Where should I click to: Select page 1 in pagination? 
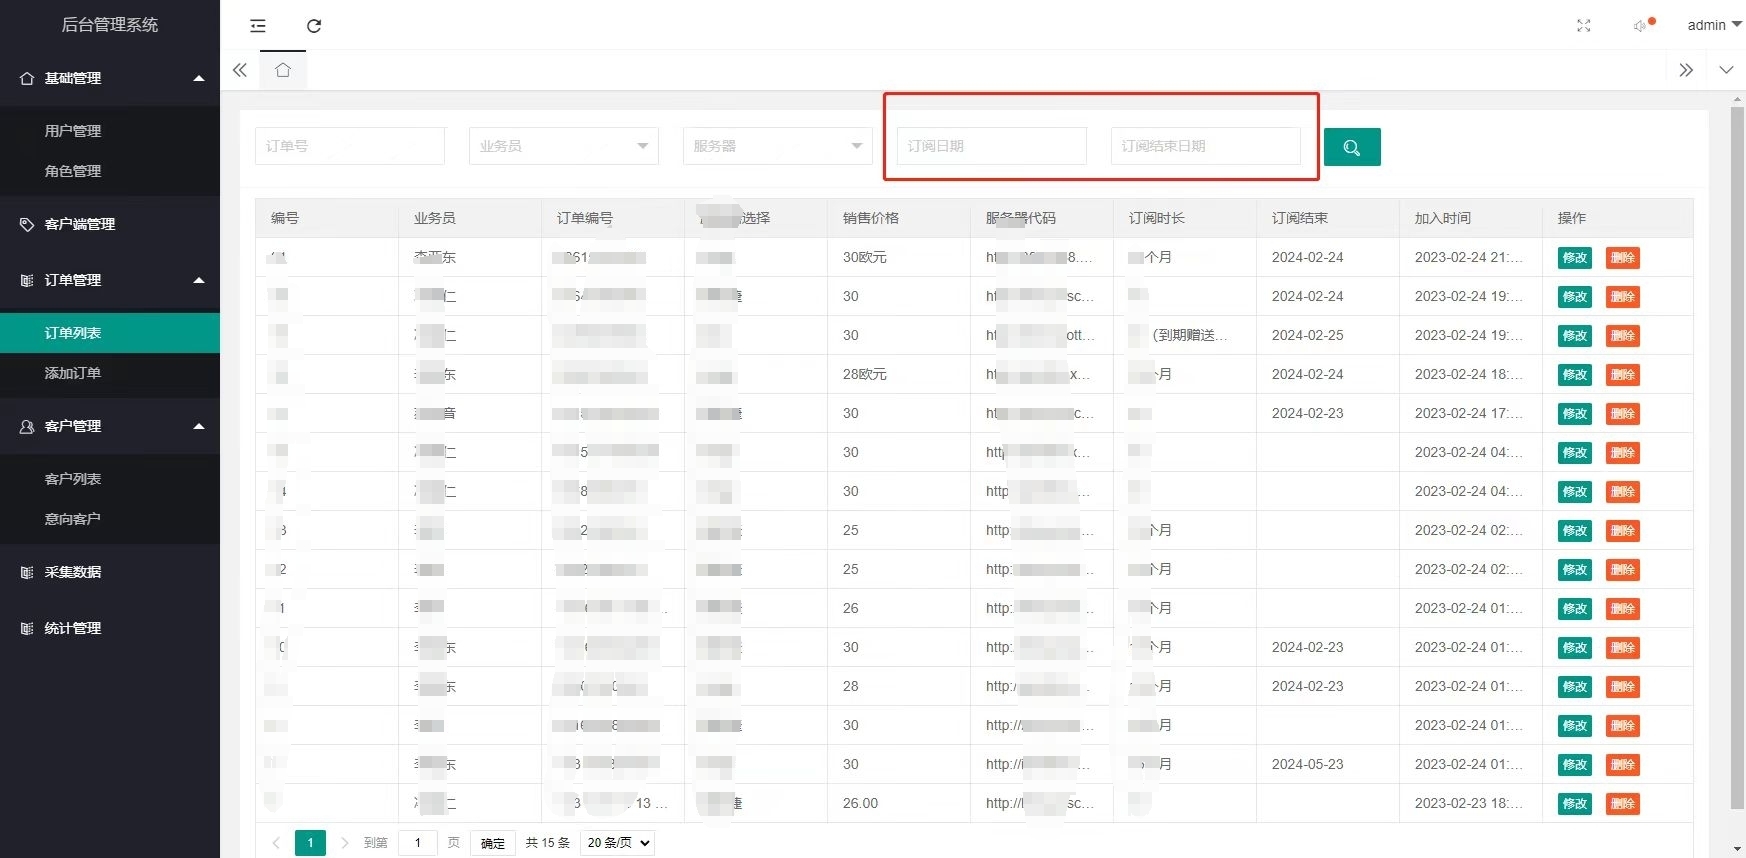click(x=310, y=843)
